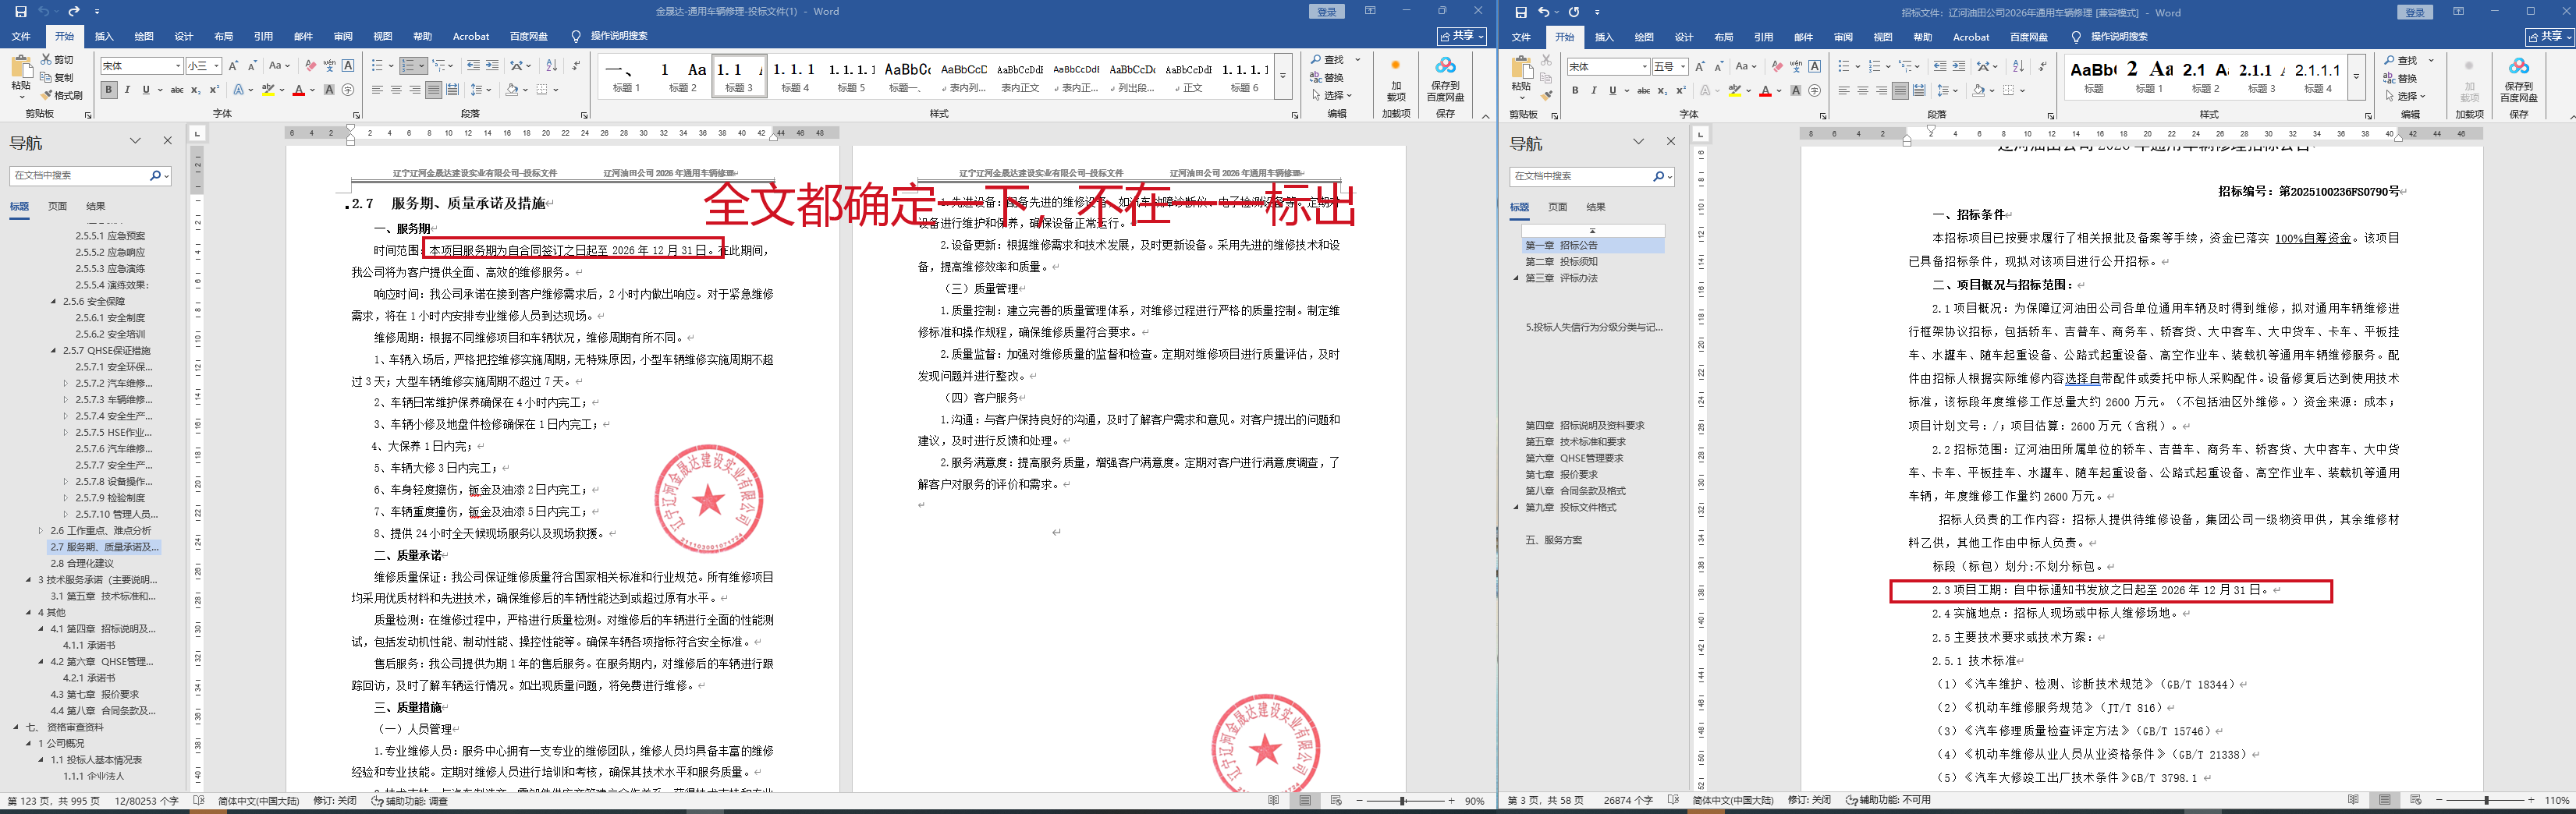The image size is (2576, 814).
Task: Select 第四章 招标说明及资料要求 in right navigation
Action: point(1584,425)
